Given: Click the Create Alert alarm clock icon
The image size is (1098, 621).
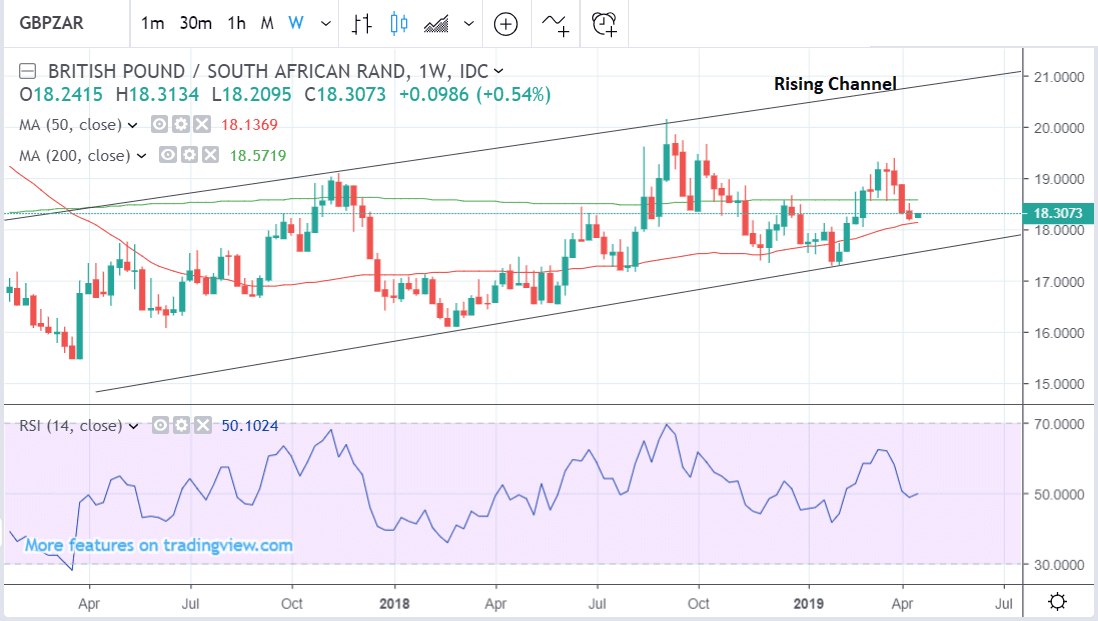Looking at the screenshot, I should click(x=604, y=23).
